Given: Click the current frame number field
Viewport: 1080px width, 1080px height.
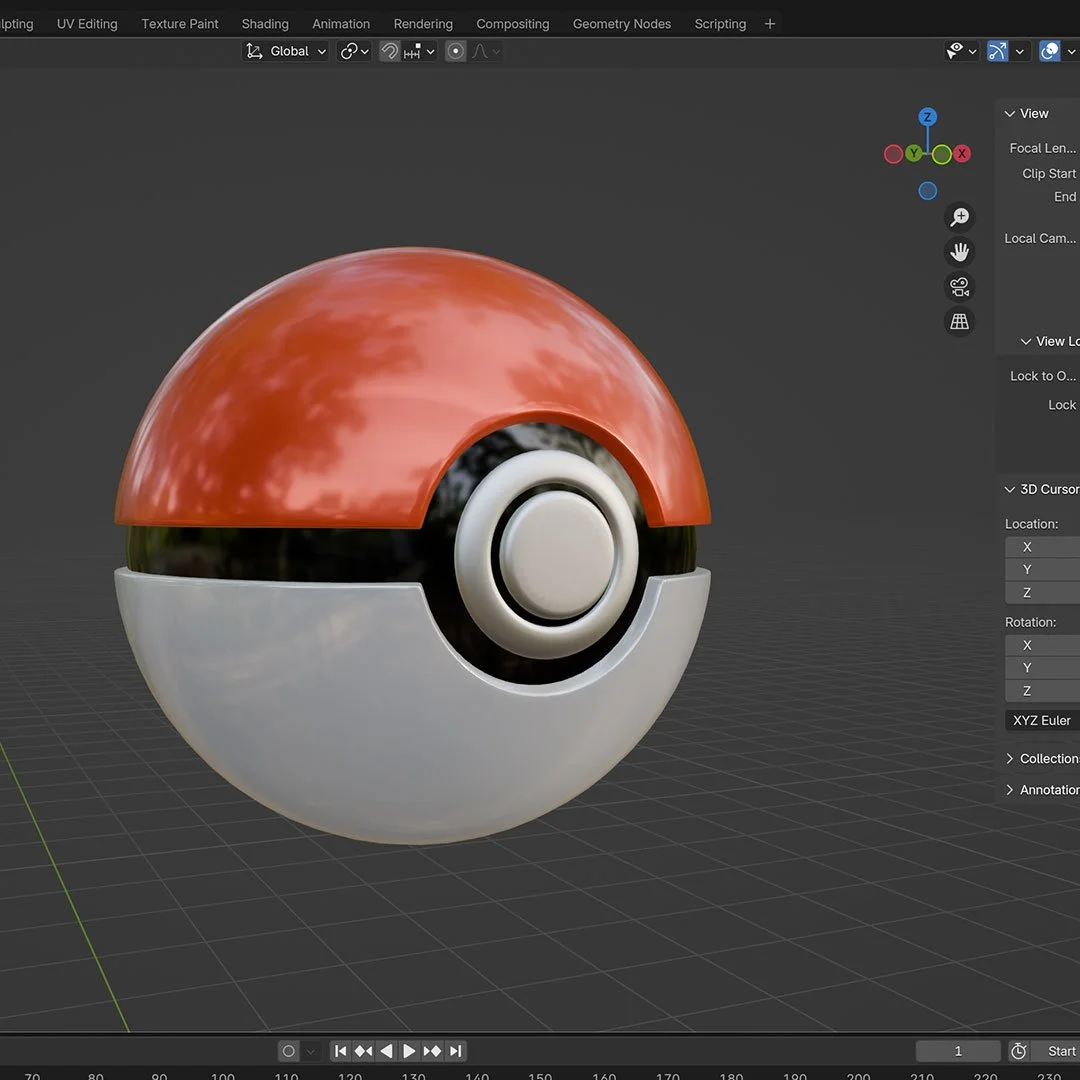Looking at the screenshot, I should click(957, 1051).
